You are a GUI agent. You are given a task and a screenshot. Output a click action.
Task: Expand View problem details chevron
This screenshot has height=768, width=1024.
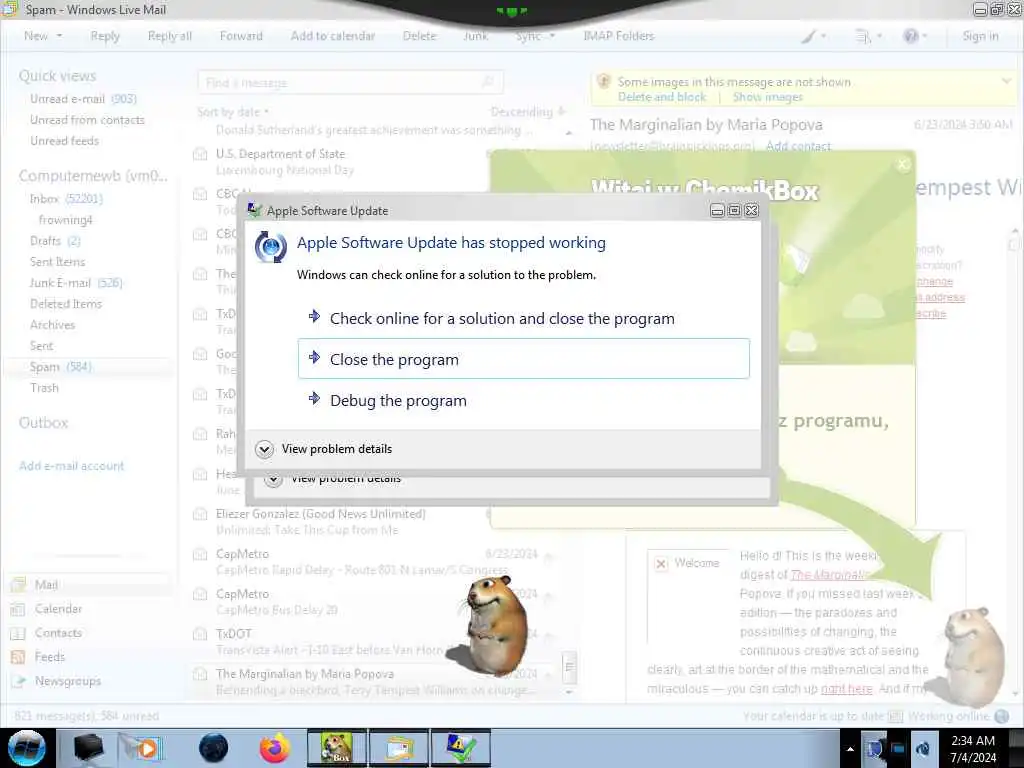click(x=264, y=449)
